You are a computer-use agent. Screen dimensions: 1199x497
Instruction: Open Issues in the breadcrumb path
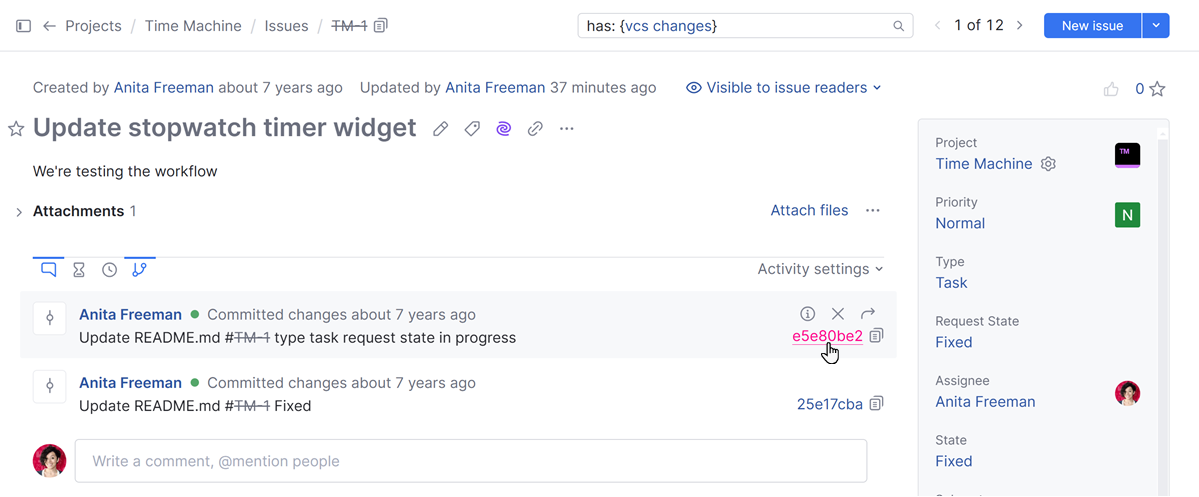tap(286, 26)
